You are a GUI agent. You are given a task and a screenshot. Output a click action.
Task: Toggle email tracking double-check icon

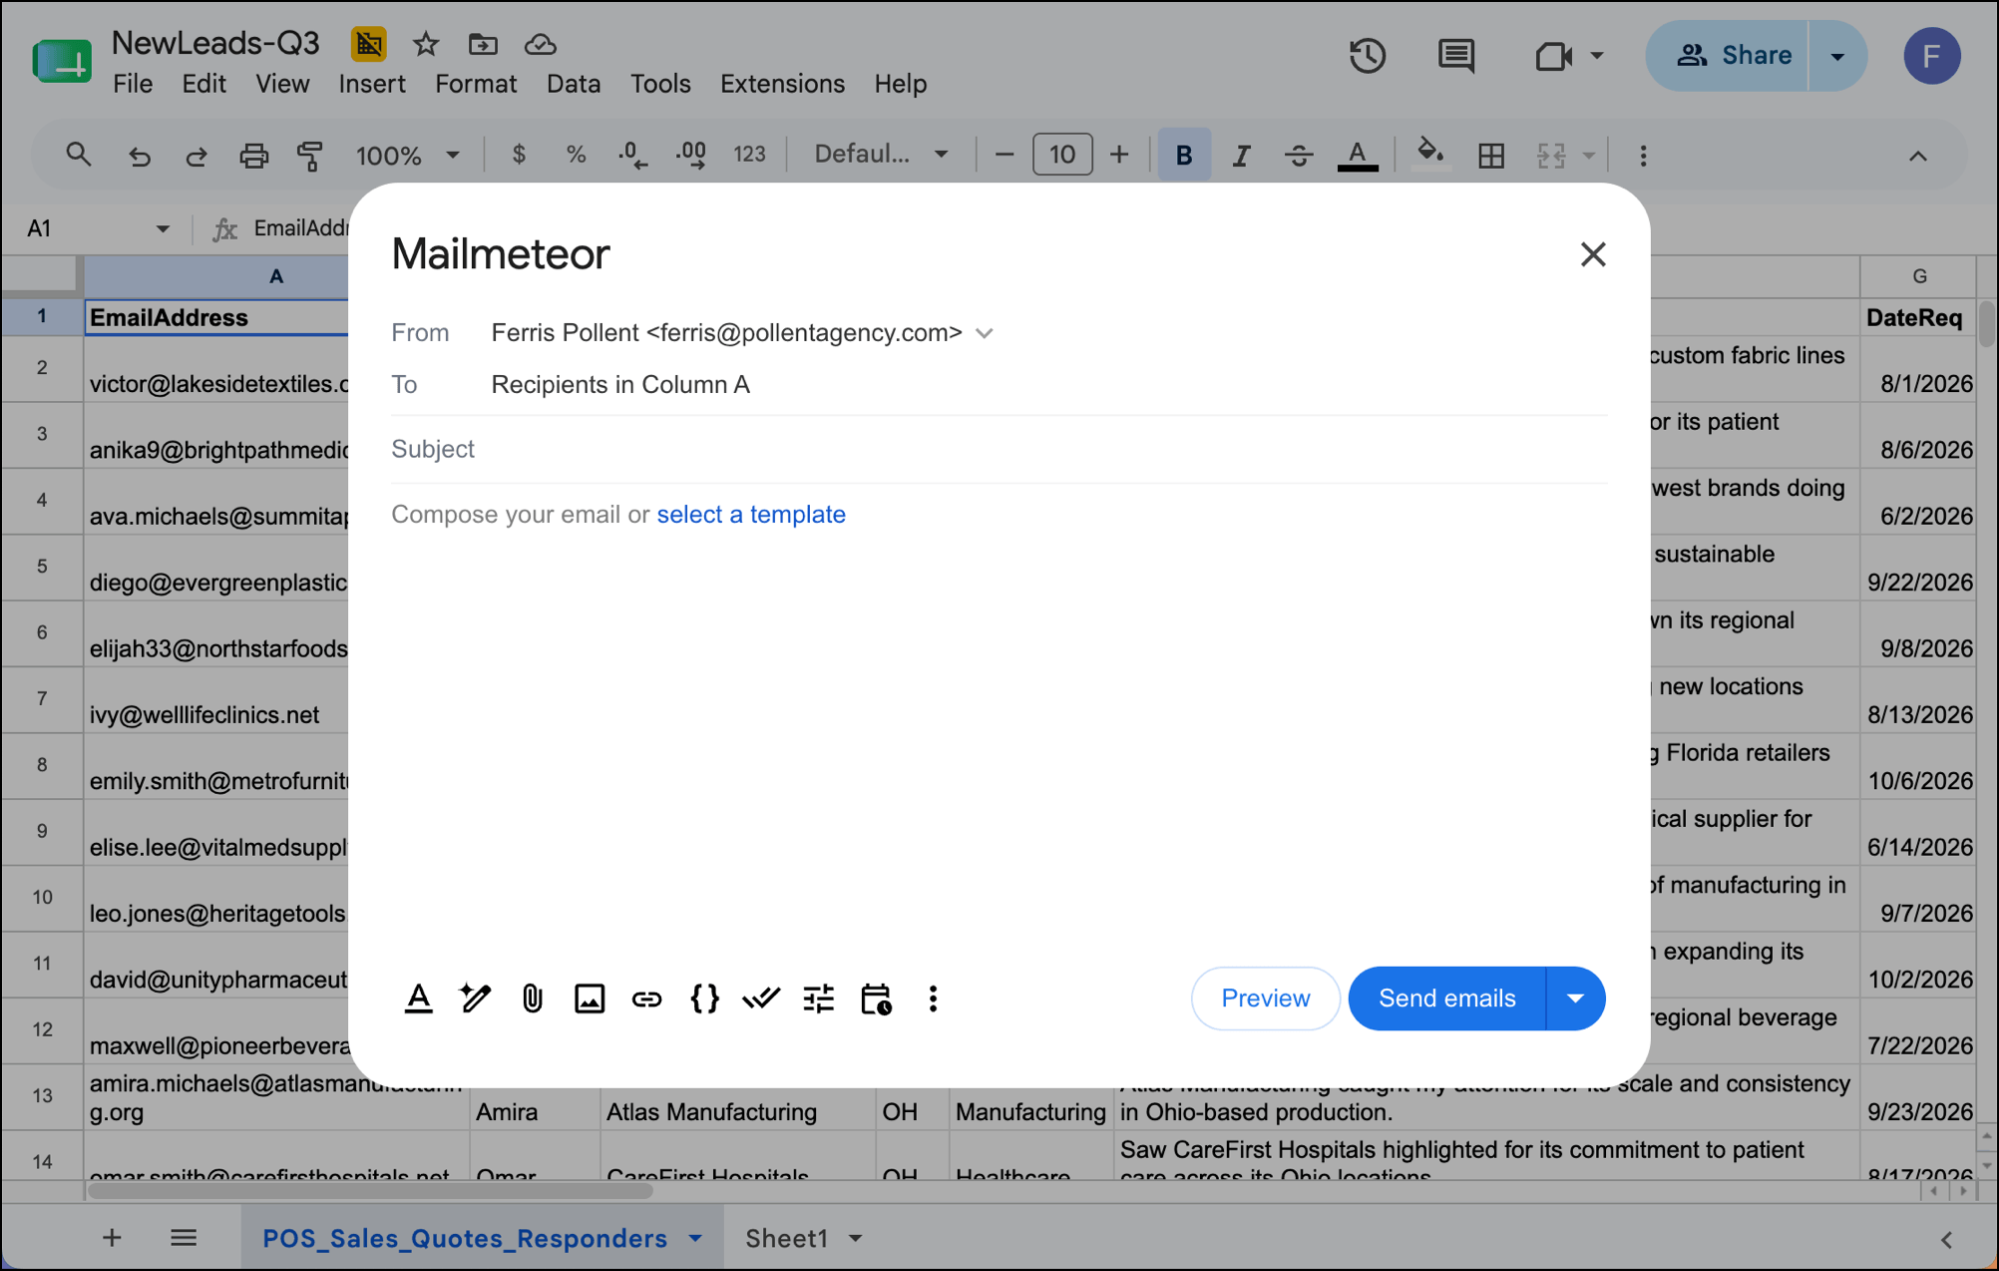pyautogui.click(x=761, y=998)
